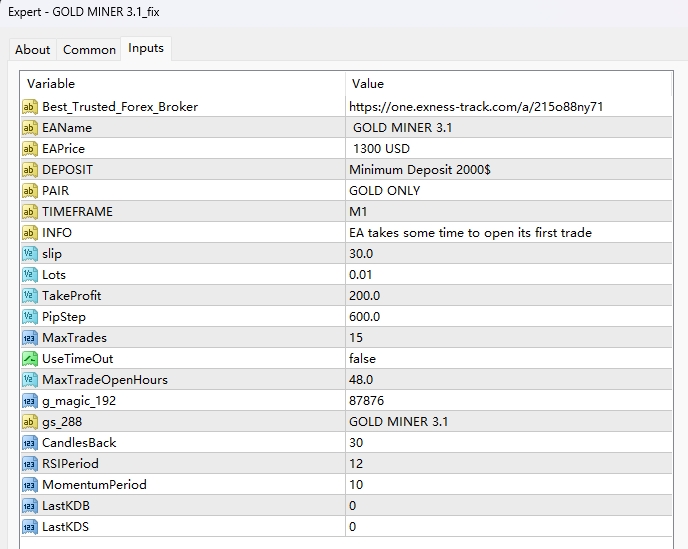Click the integer icon beside MaxTrades
This screenshot has height=549, width=688.
point(29,338)
